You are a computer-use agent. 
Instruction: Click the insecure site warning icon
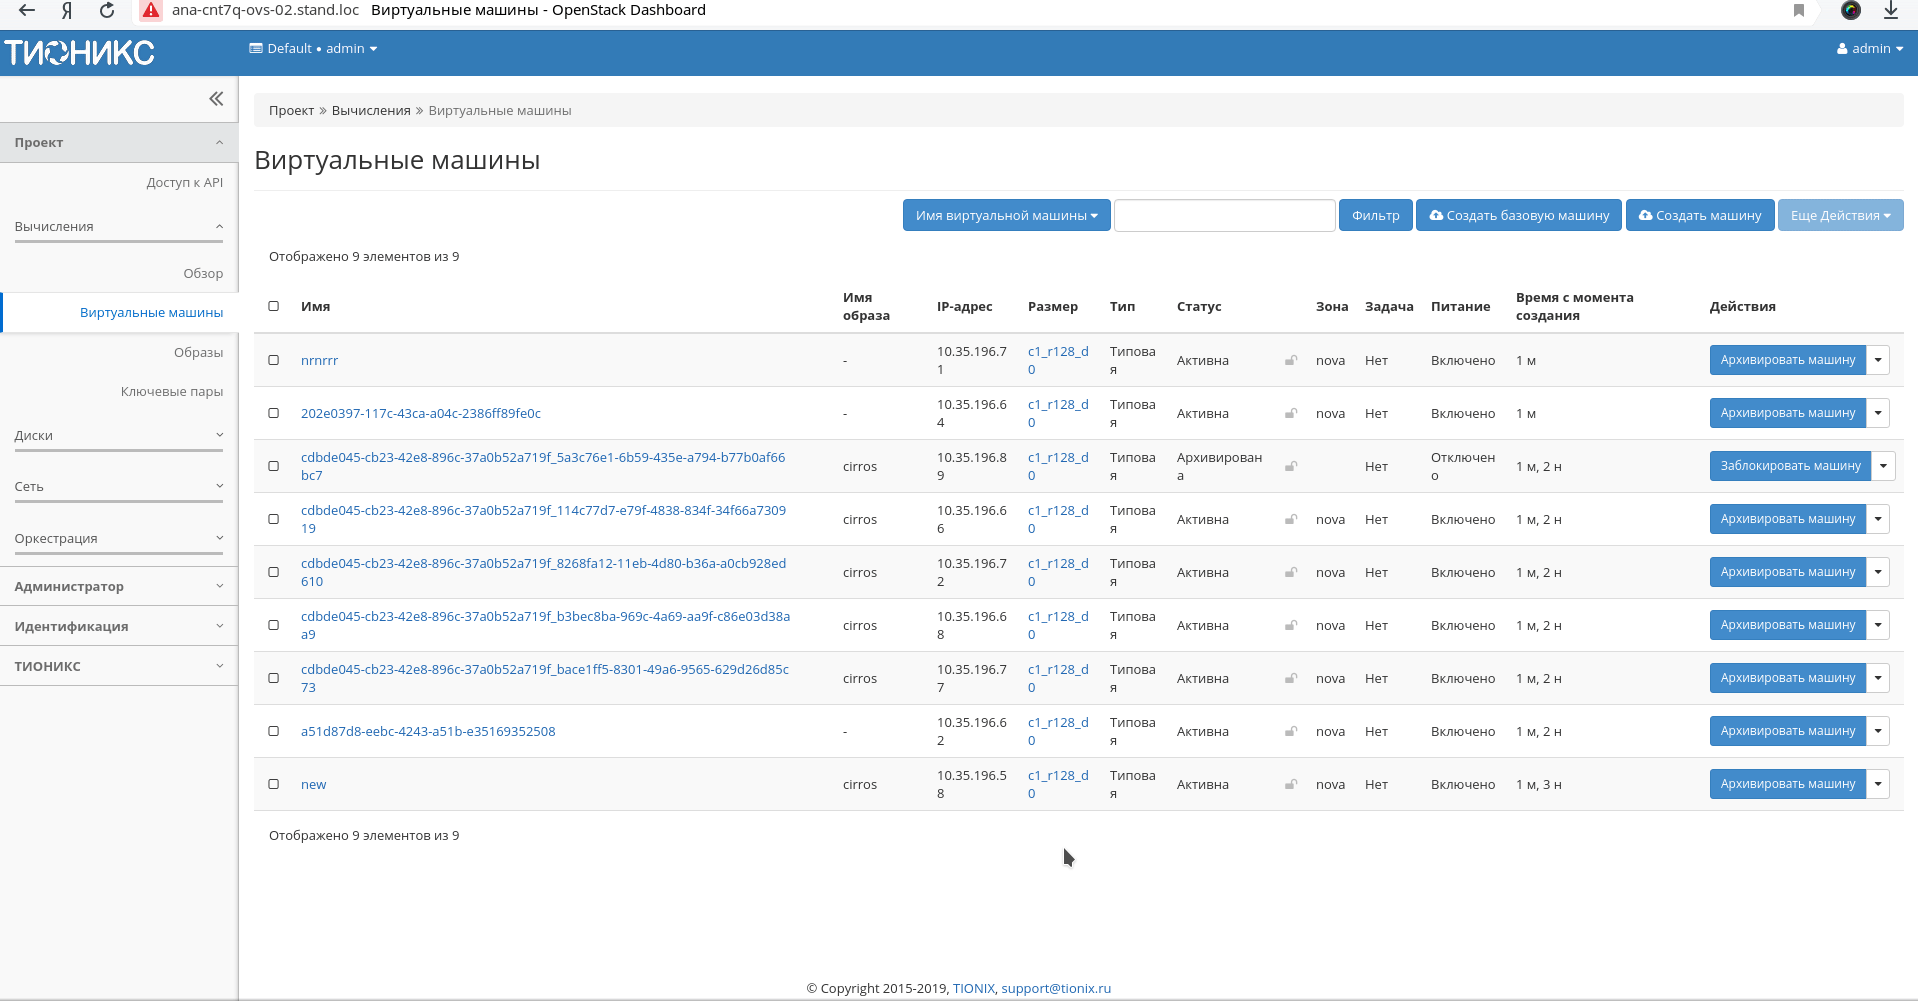[x=151, y=10]
